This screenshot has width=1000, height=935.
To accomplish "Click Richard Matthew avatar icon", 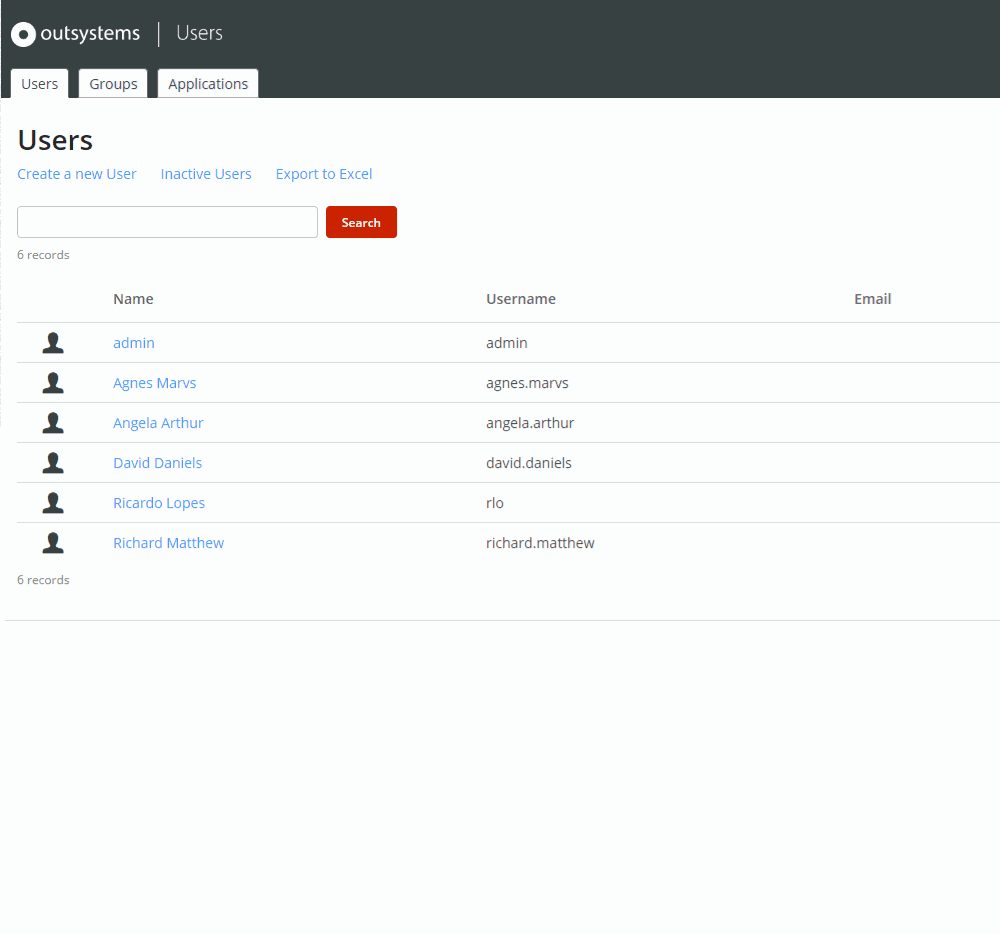I will coord(52,542).
